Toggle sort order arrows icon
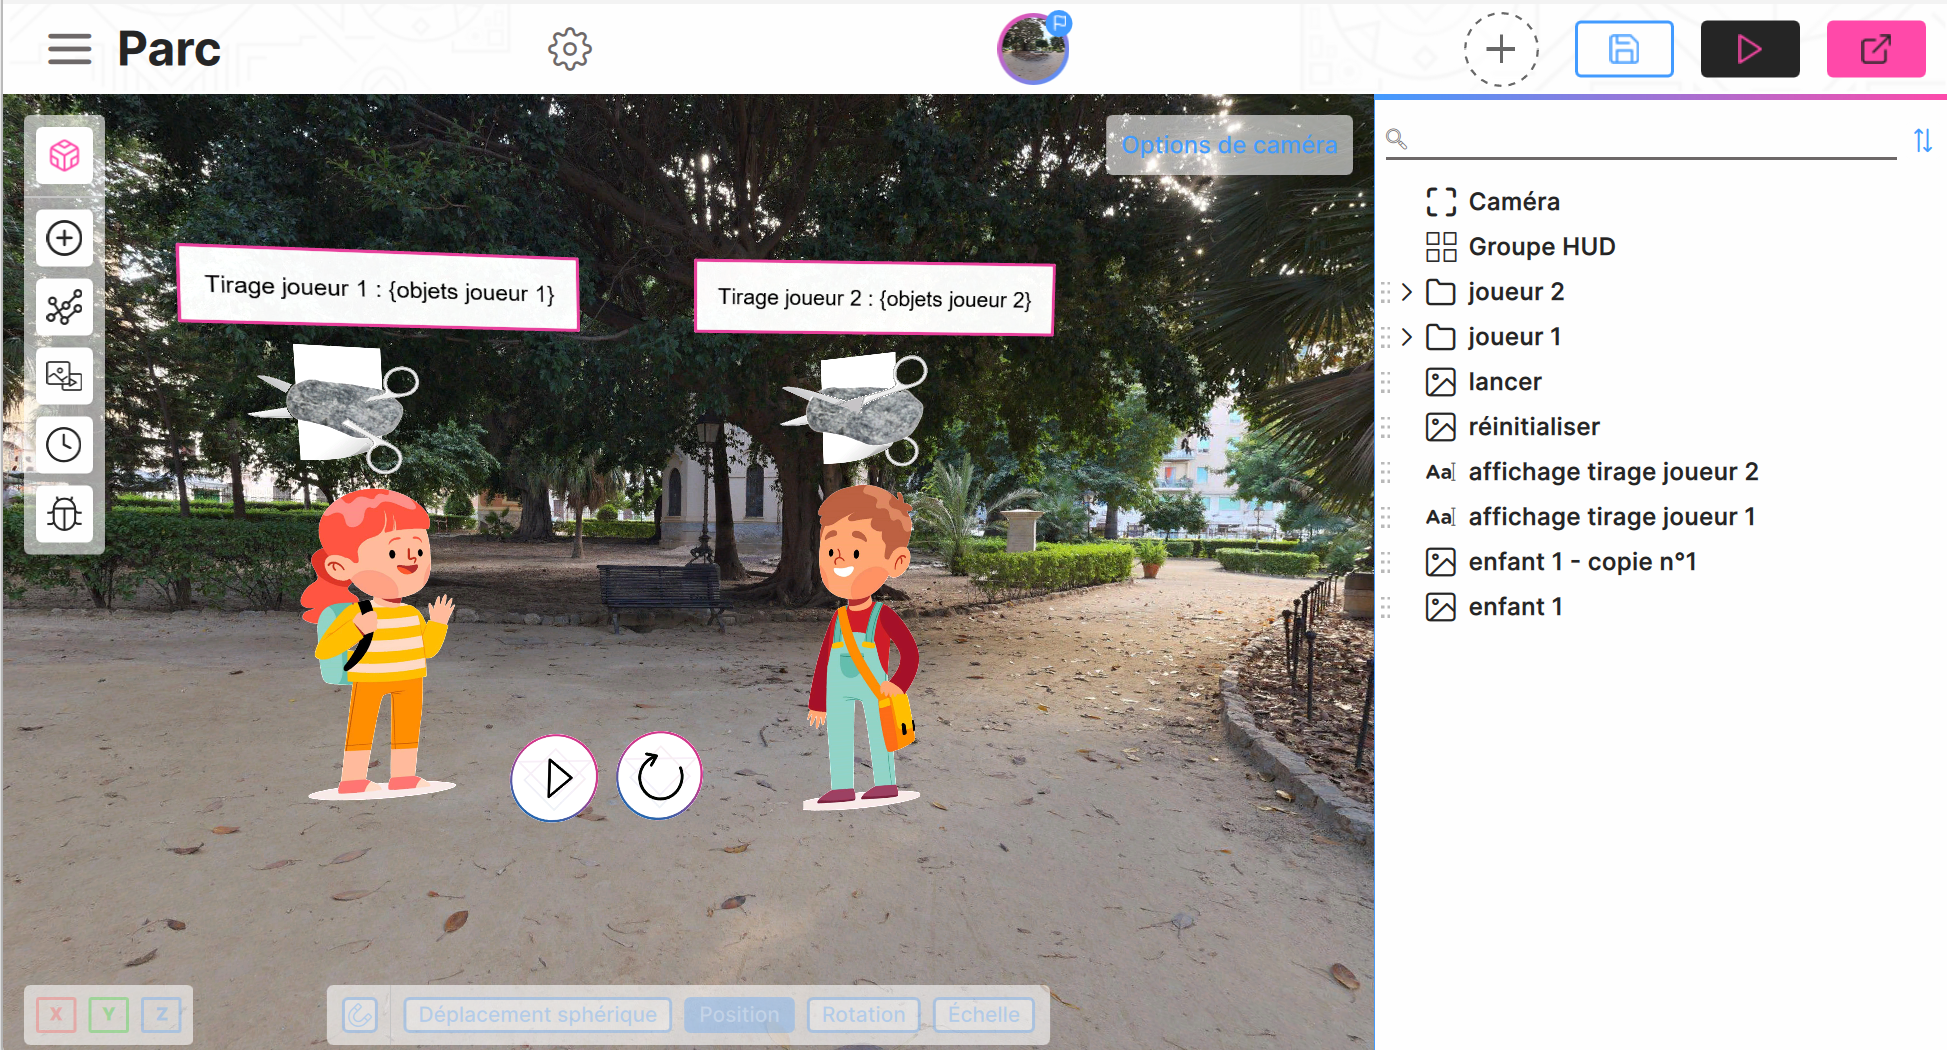Screen dimensions: 1947x1050 [x=1922, y=141]
